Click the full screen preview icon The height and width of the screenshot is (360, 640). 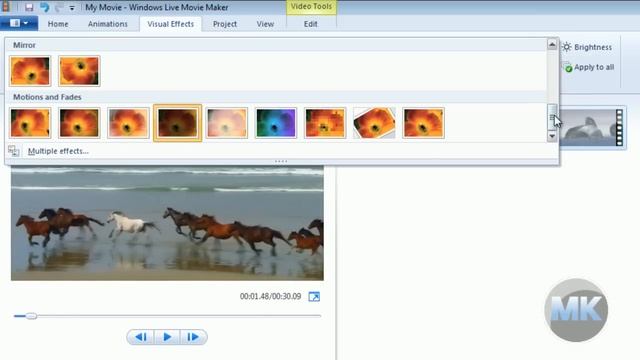314,297
